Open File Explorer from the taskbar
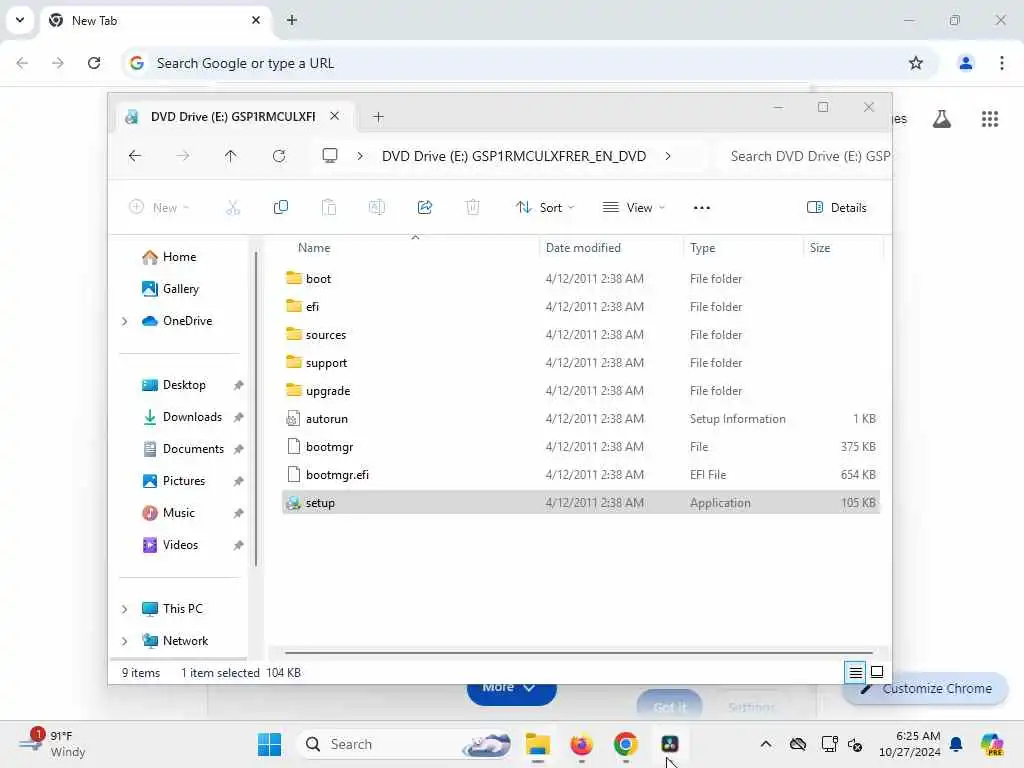Image resolution: width=1024 pixels, height=768 pixels. [537, 744]
